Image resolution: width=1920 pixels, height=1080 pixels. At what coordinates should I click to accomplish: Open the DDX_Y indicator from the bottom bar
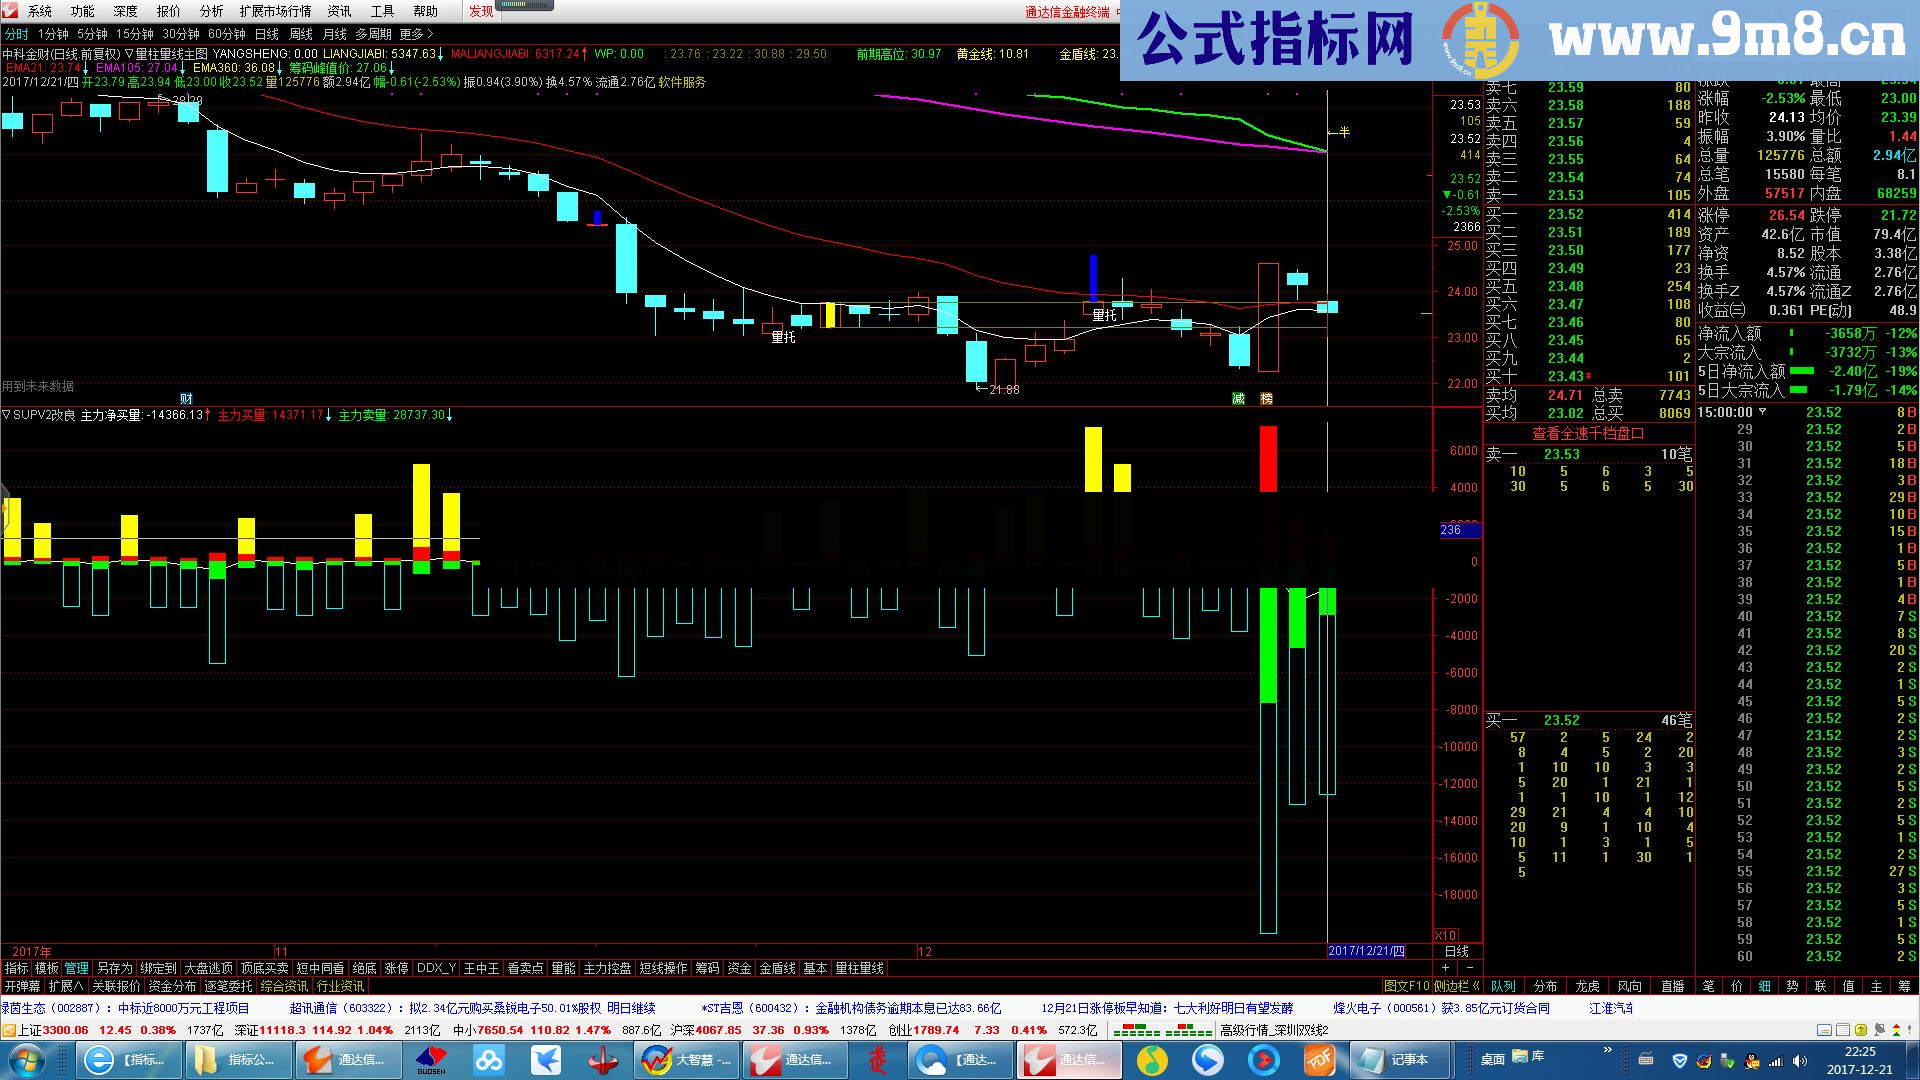point(436,968)
